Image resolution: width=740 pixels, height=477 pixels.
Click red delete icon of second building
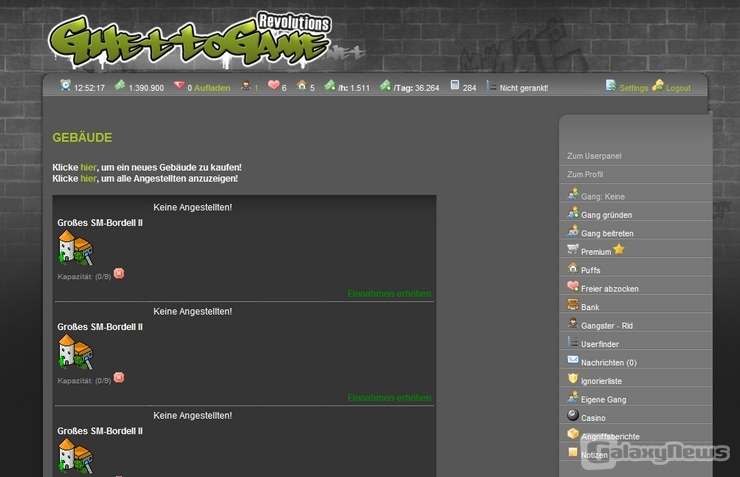pyautogui.click(x=119, y=377)
